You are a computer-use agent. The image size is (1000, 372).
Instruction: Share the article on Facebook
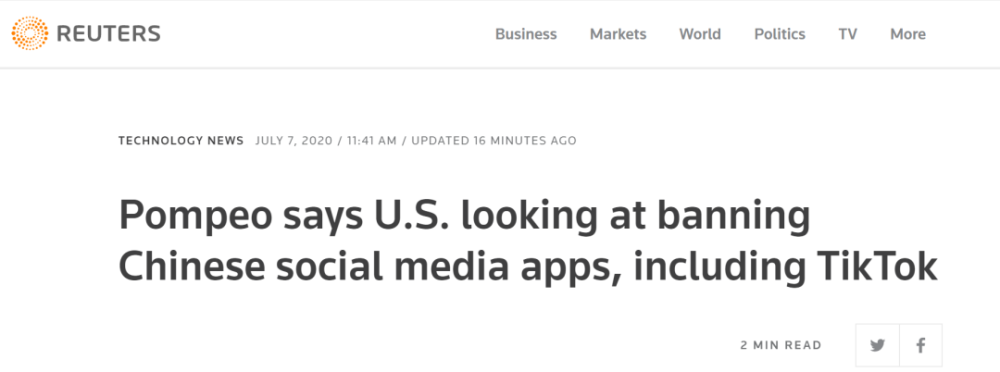(x=921, y=345)
